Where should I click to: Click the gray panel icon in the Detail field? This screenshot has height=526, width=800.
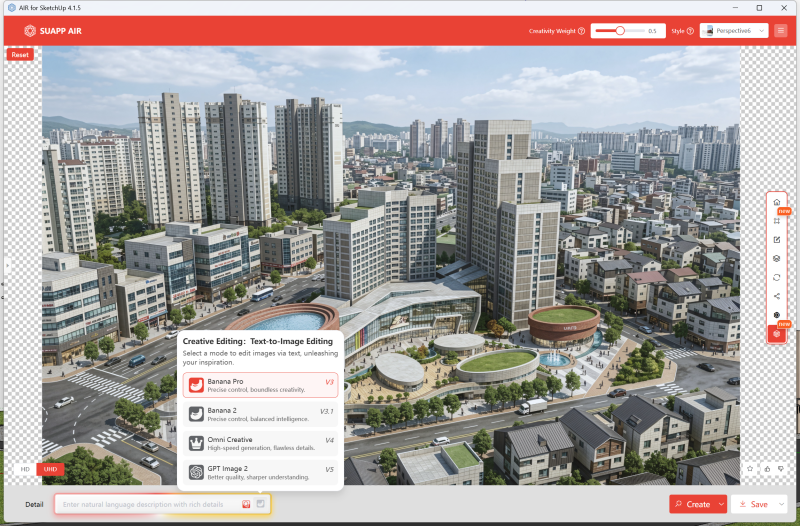(260, 504)
